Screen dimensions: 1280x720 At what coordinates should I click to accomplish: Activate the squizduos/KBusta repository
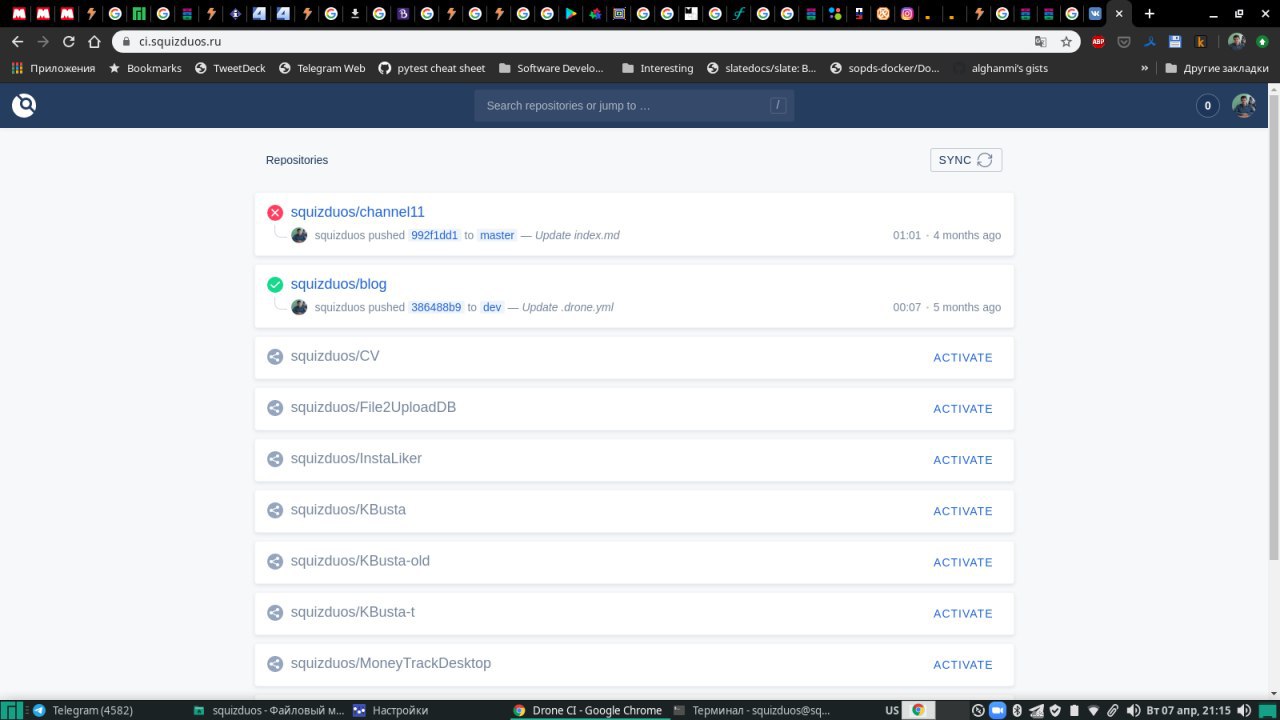pyautogui.click(x=963, y=511)
